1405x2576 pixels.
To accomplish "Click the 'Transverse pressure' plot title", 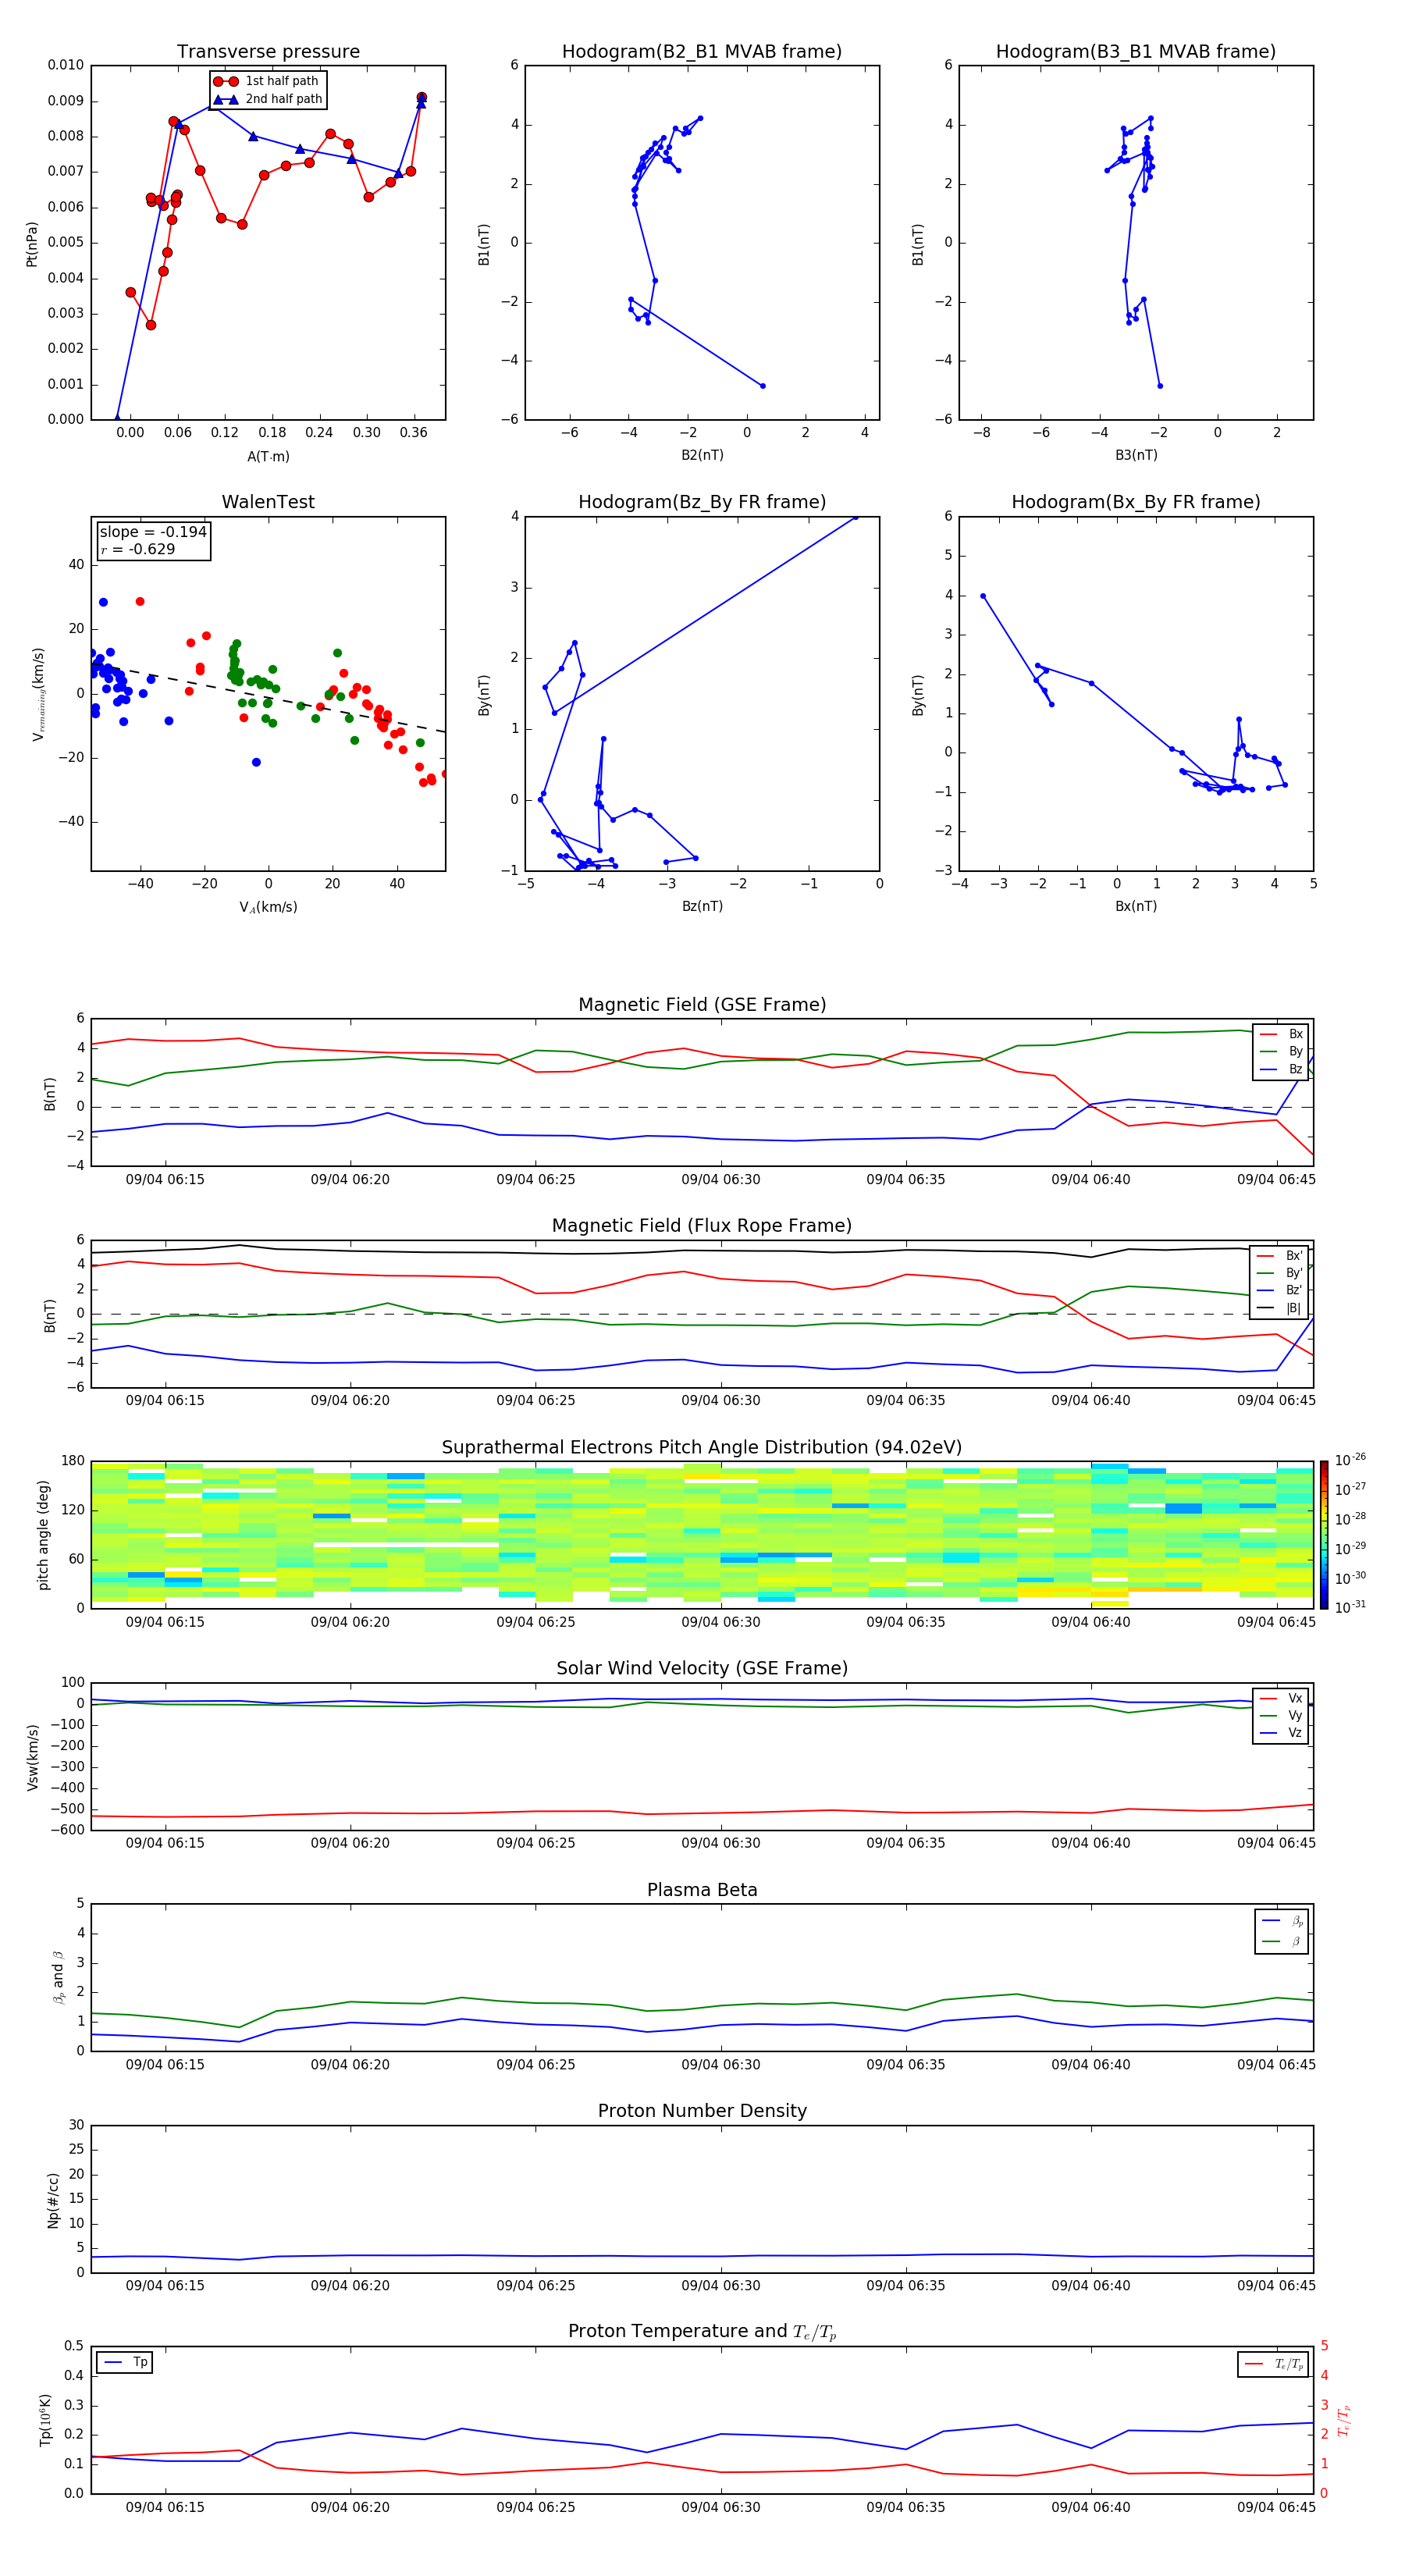I will (x=268, y=52).
